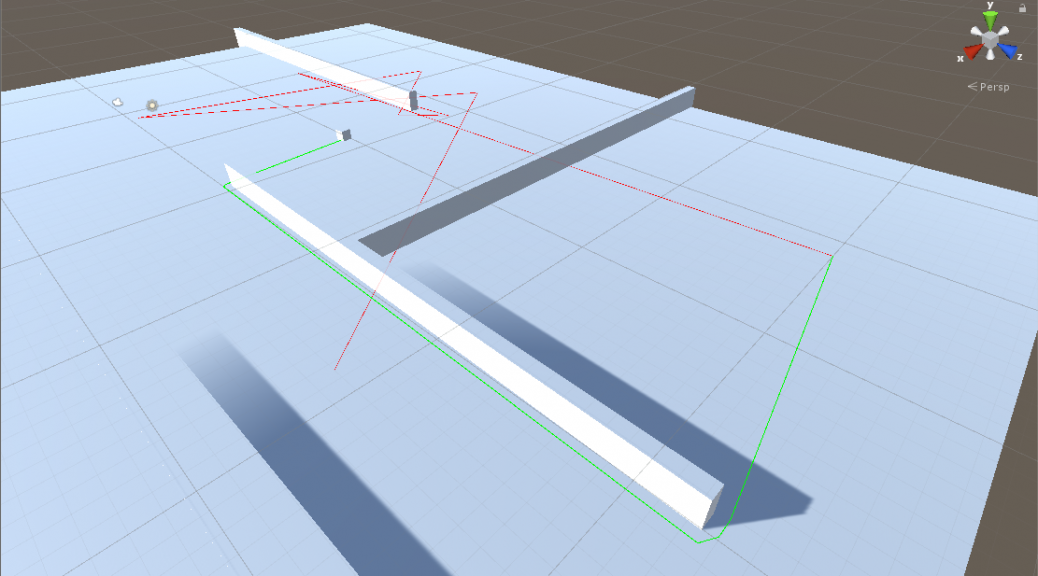Click the center cube of the orientation gizmo
The width and height of the screenshot is (1038, 576).
tap(990, 40)
